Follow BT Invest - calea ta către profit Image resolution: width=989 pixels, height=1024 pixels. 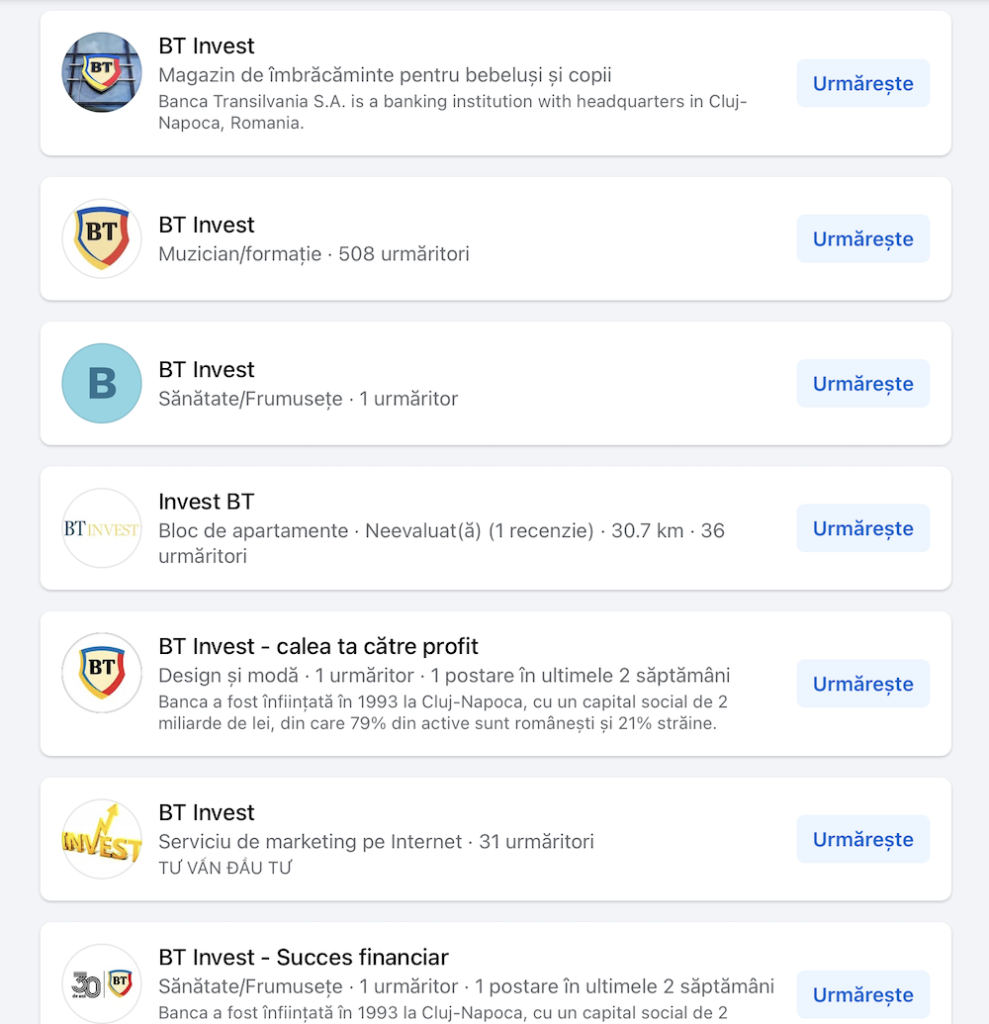point(863,684)
